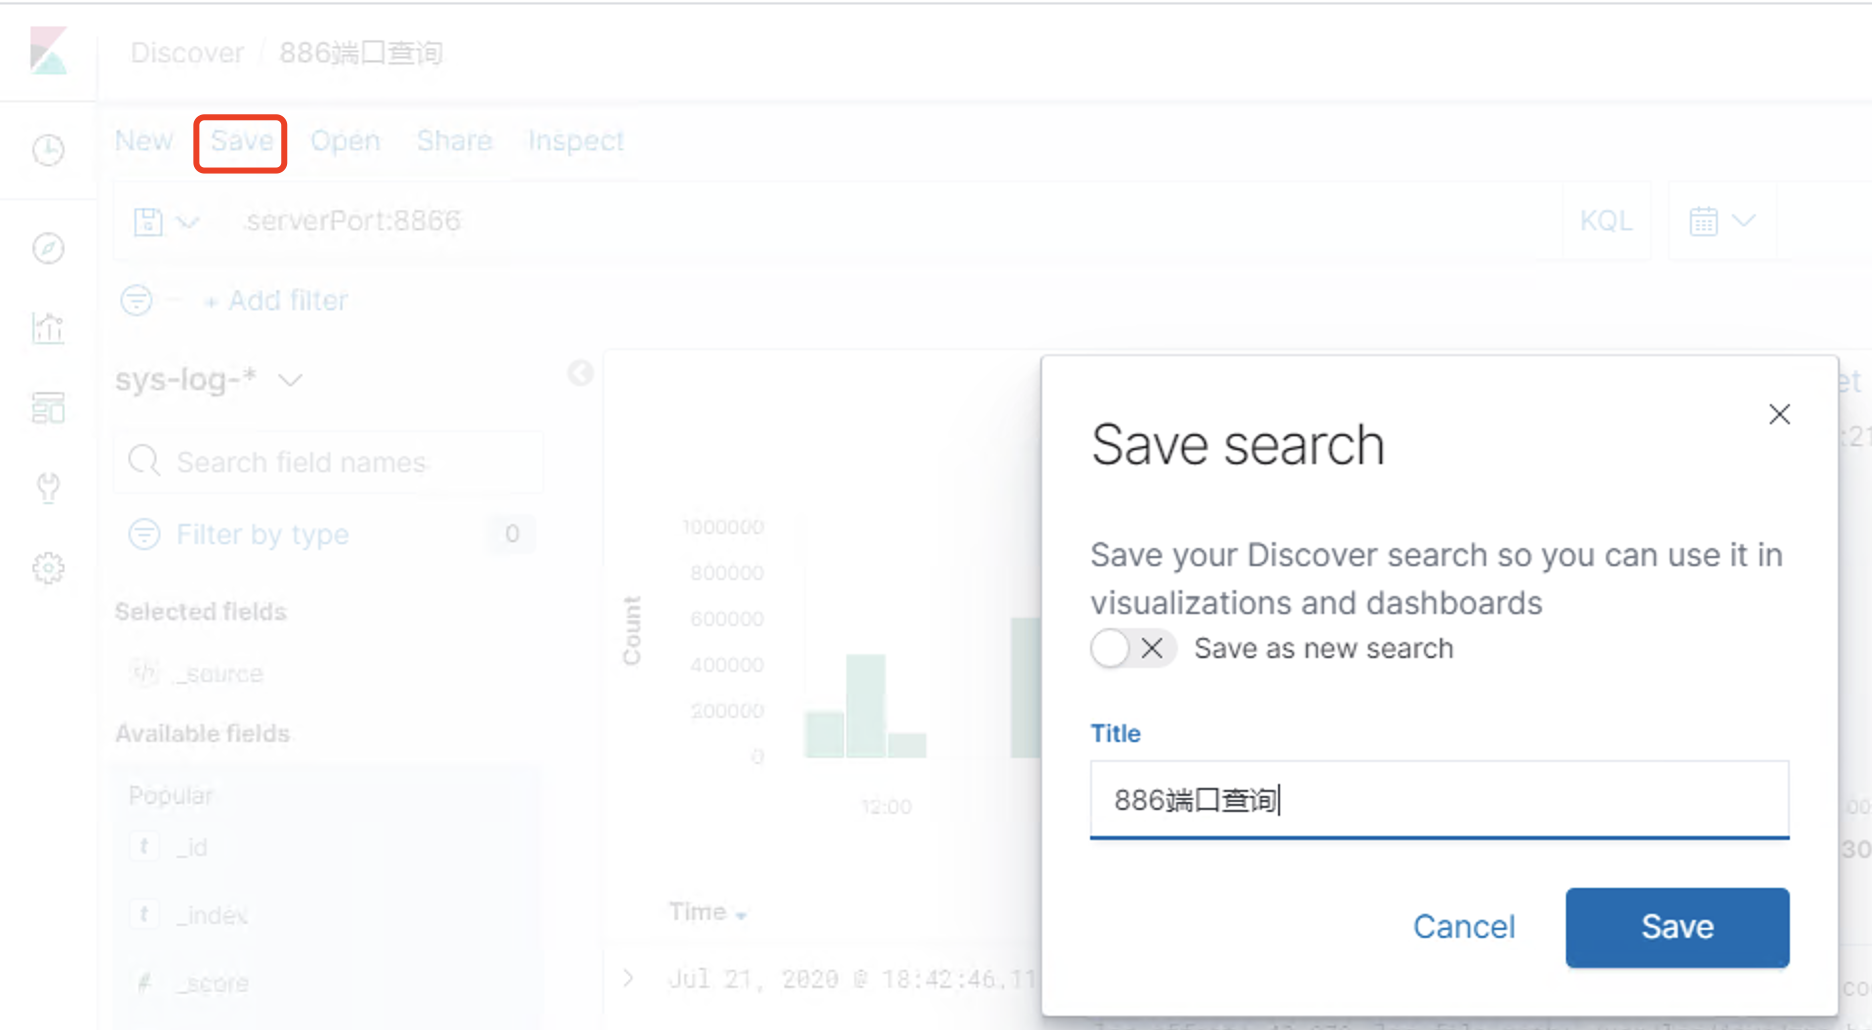Collapse the field list sidebar arrow
Image resolution: width=1872 pixels, height=1030 pixels.
(580, 373)
